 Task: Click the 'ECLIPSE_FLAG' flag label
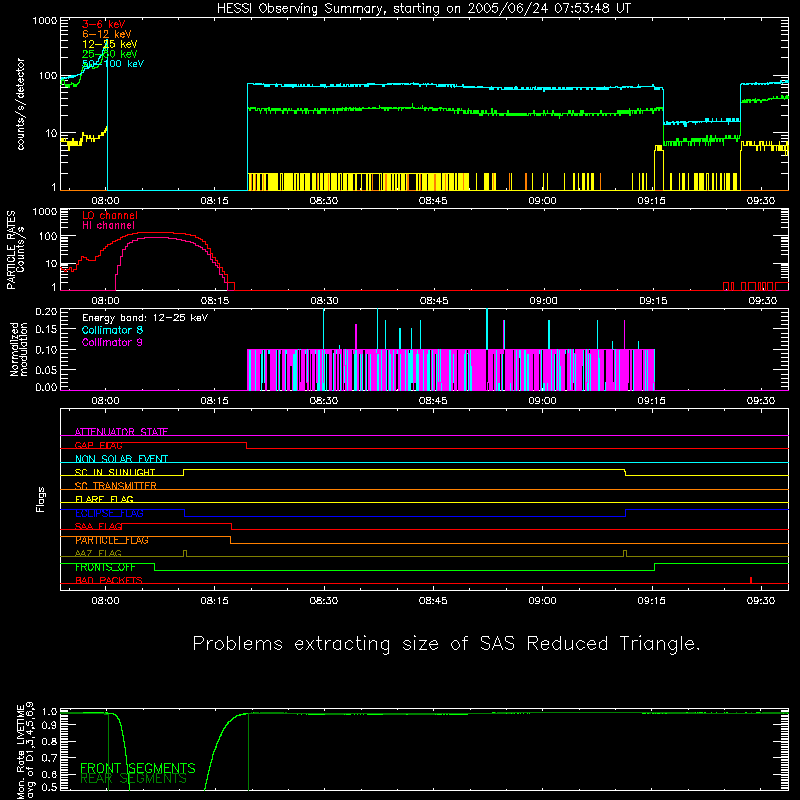109,513
